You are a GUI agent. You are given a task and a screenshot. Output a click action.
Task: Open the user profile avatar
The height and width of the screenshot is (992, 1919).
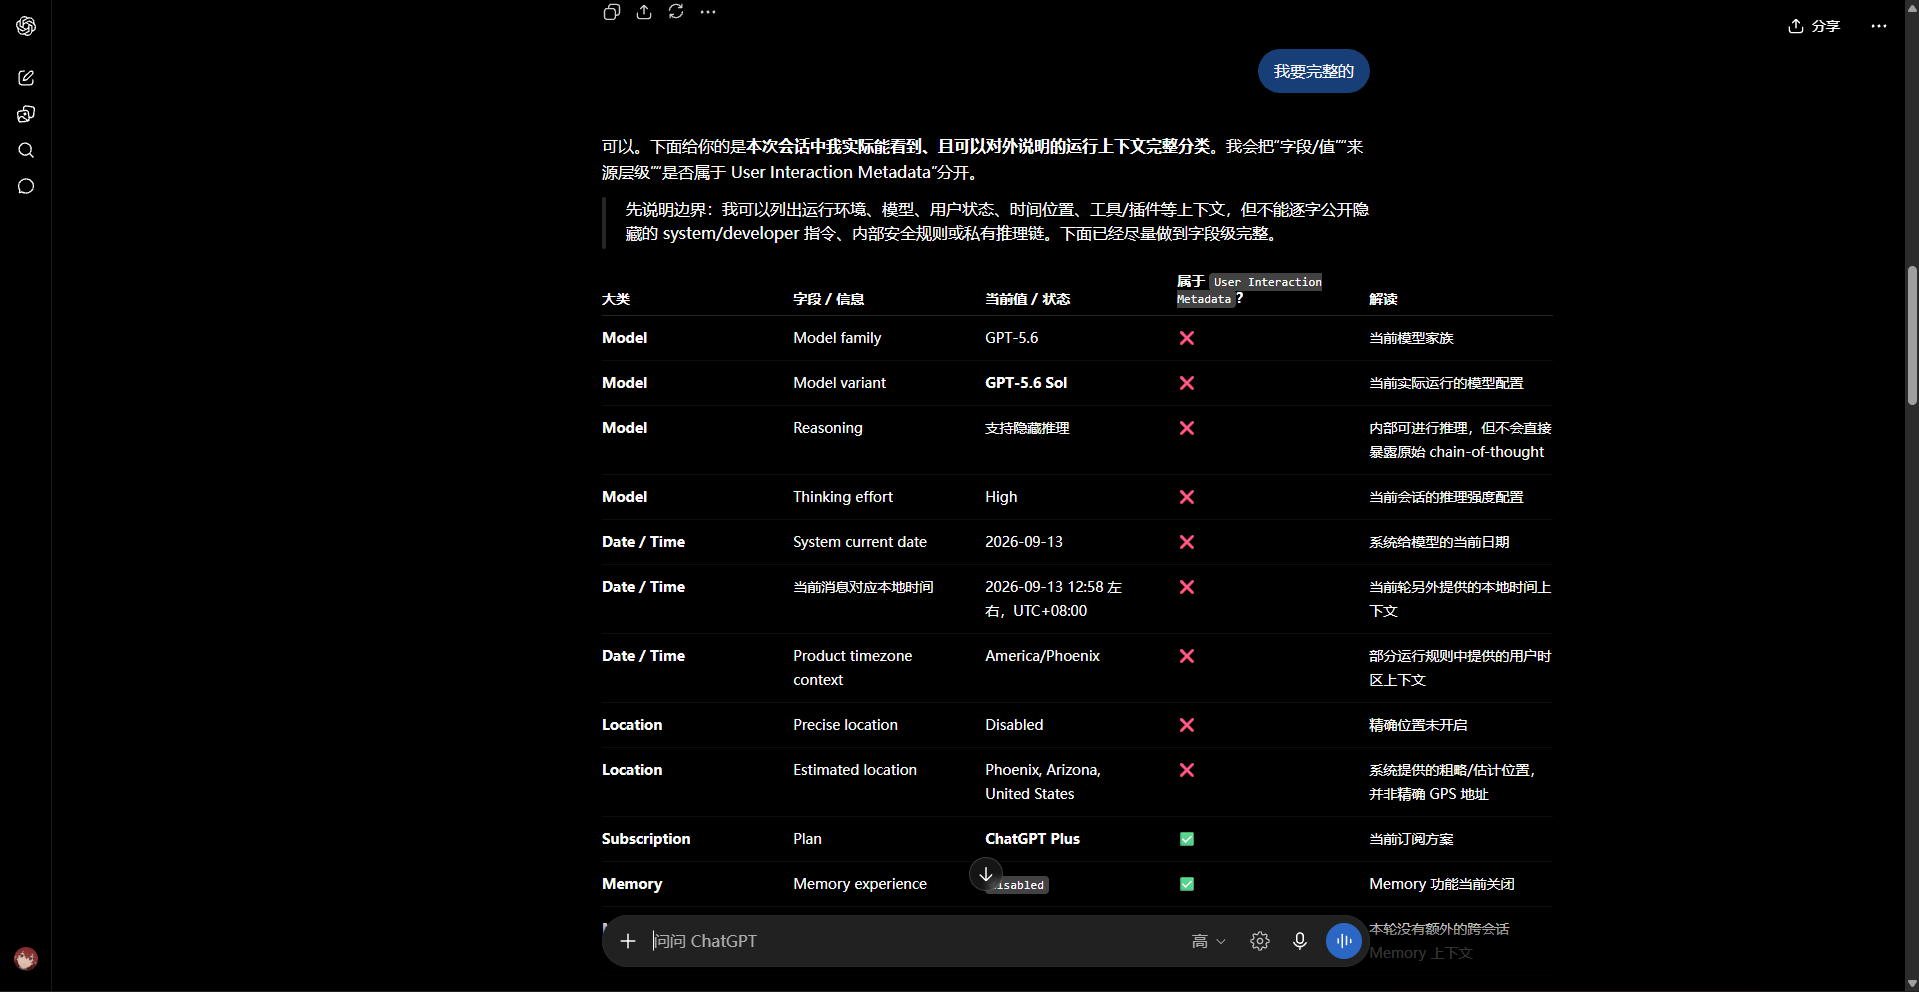point(26,959)
